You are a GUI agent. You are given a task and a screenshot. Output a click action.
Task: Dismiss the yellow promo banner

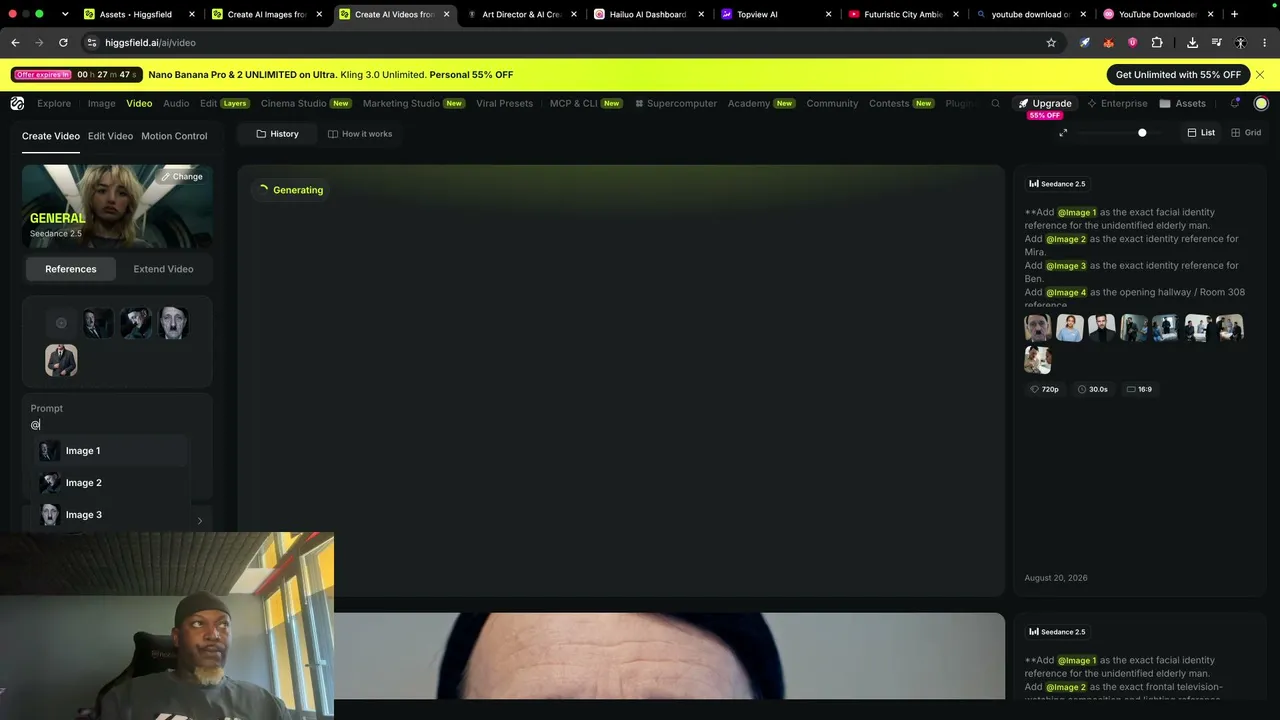[1260, 75]
